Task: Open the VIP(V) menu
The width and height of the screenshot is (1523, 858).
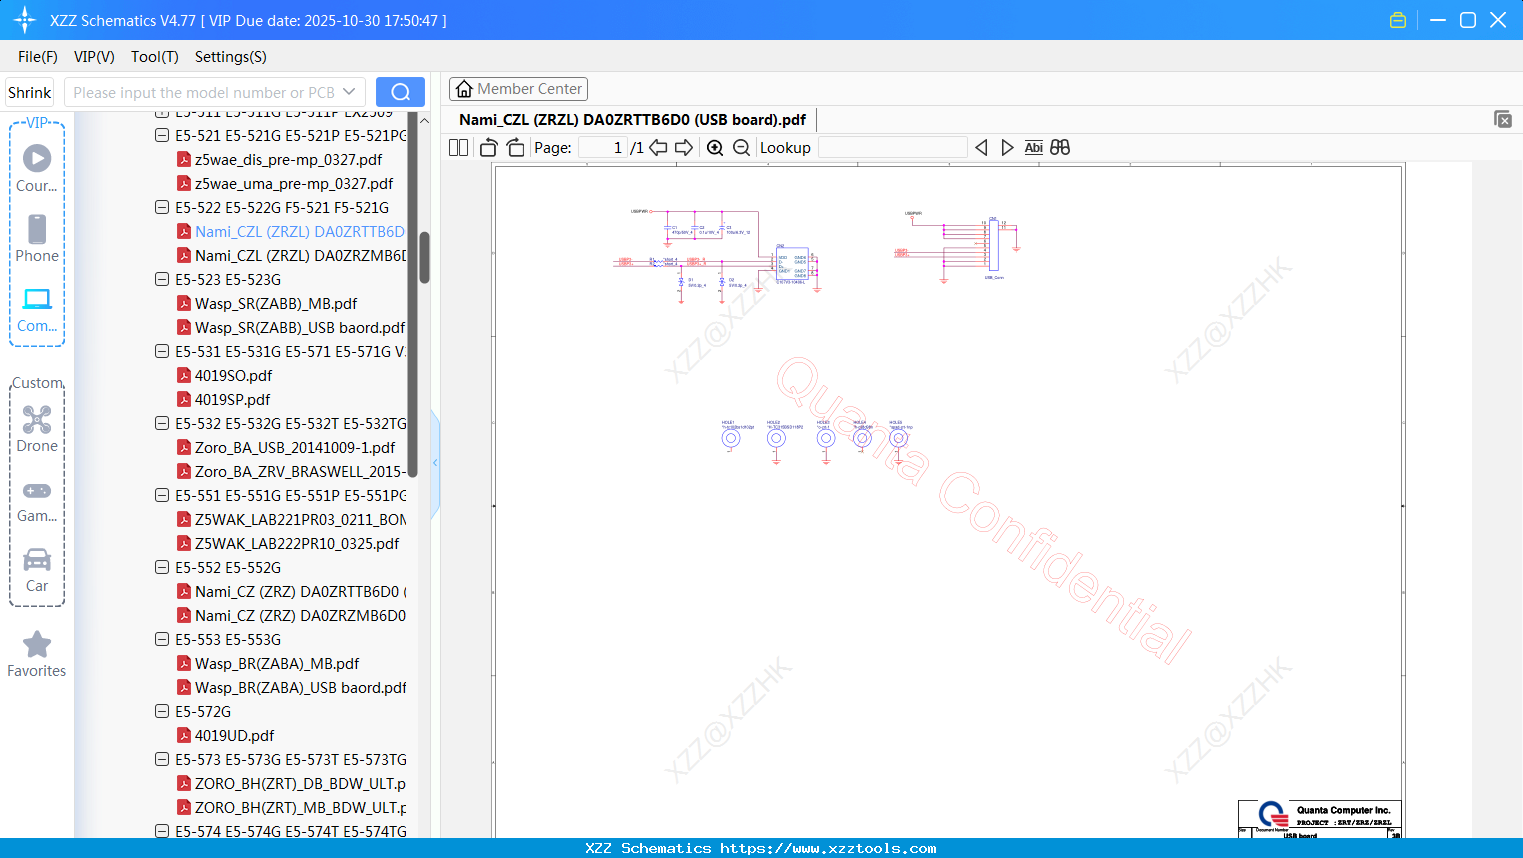Action: pyautogui.click(x=94, y=57)
